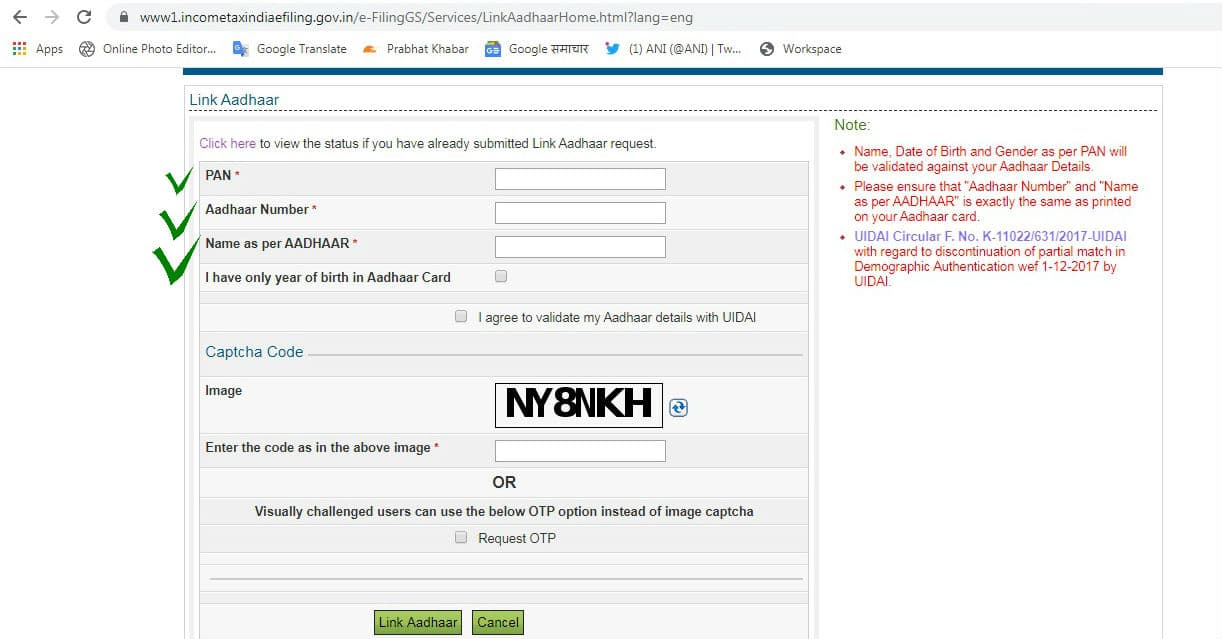Open the Prabhat Khabar bookmark

(416, 49)
